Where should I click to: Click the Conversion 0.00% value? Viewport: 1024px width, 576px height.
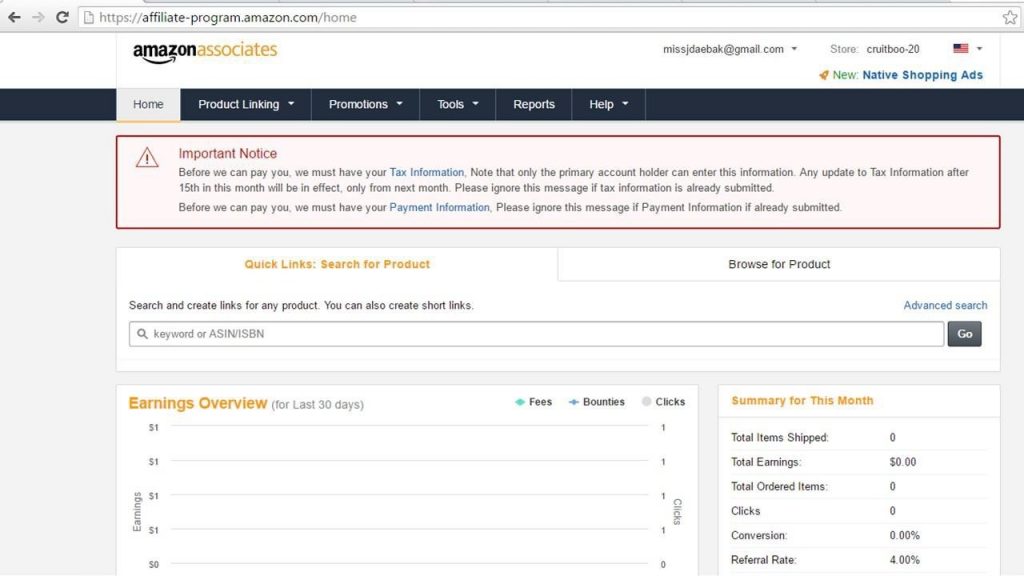click(904, 535)
